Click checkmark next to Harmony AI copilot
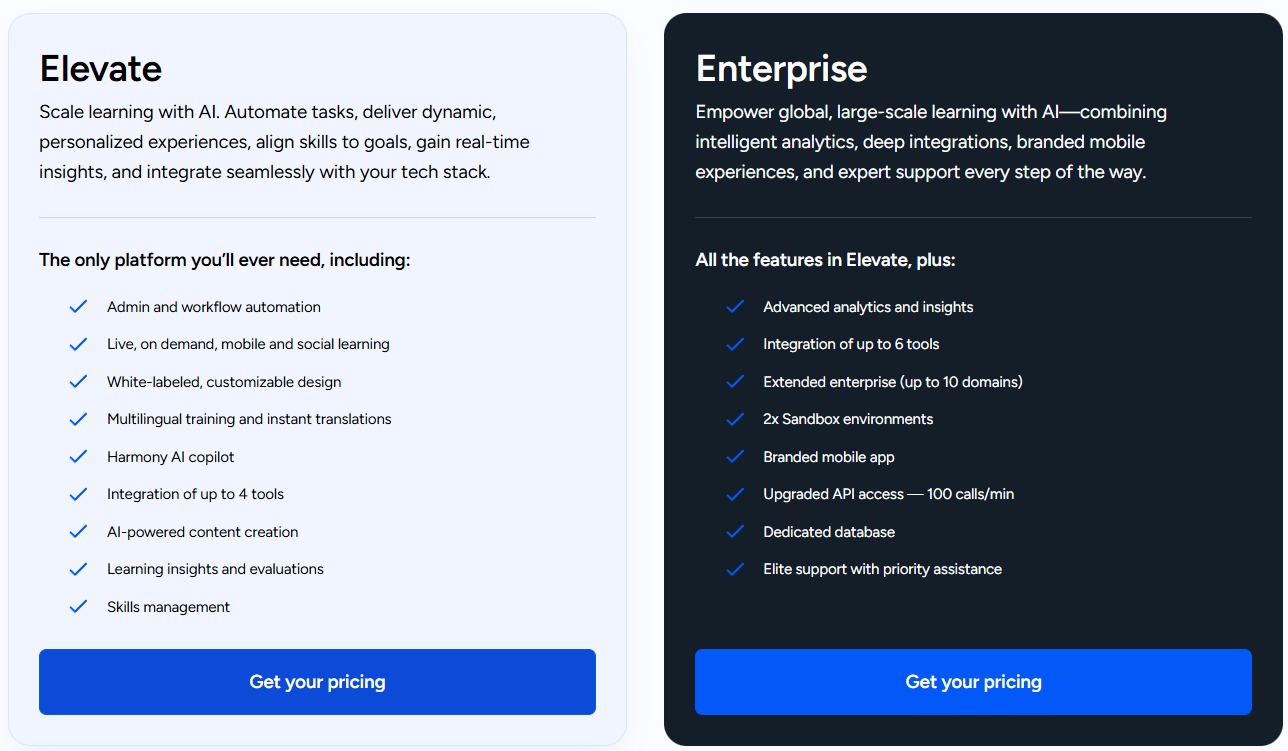Viewport: 1288px width, 751px height. (x=78, y=457)
